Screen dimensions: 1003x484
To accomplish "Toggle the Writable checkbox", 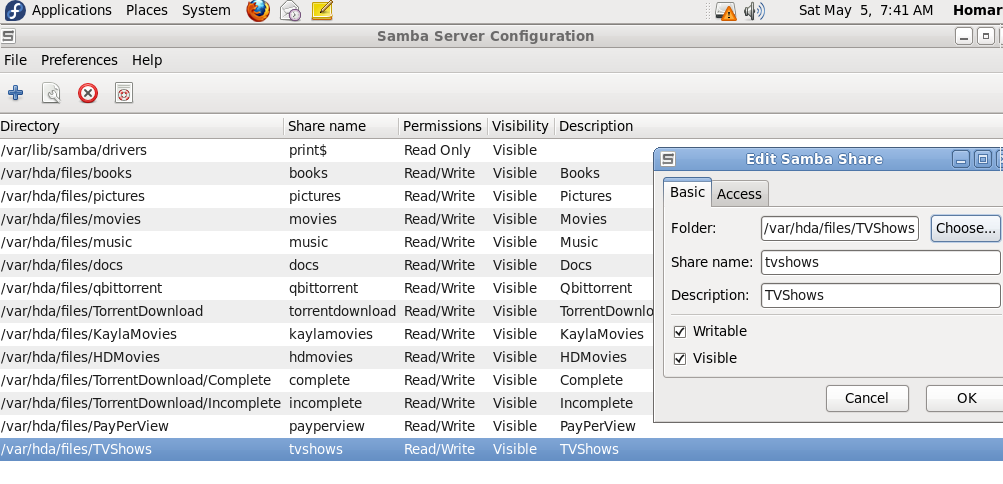I will 680,332.
